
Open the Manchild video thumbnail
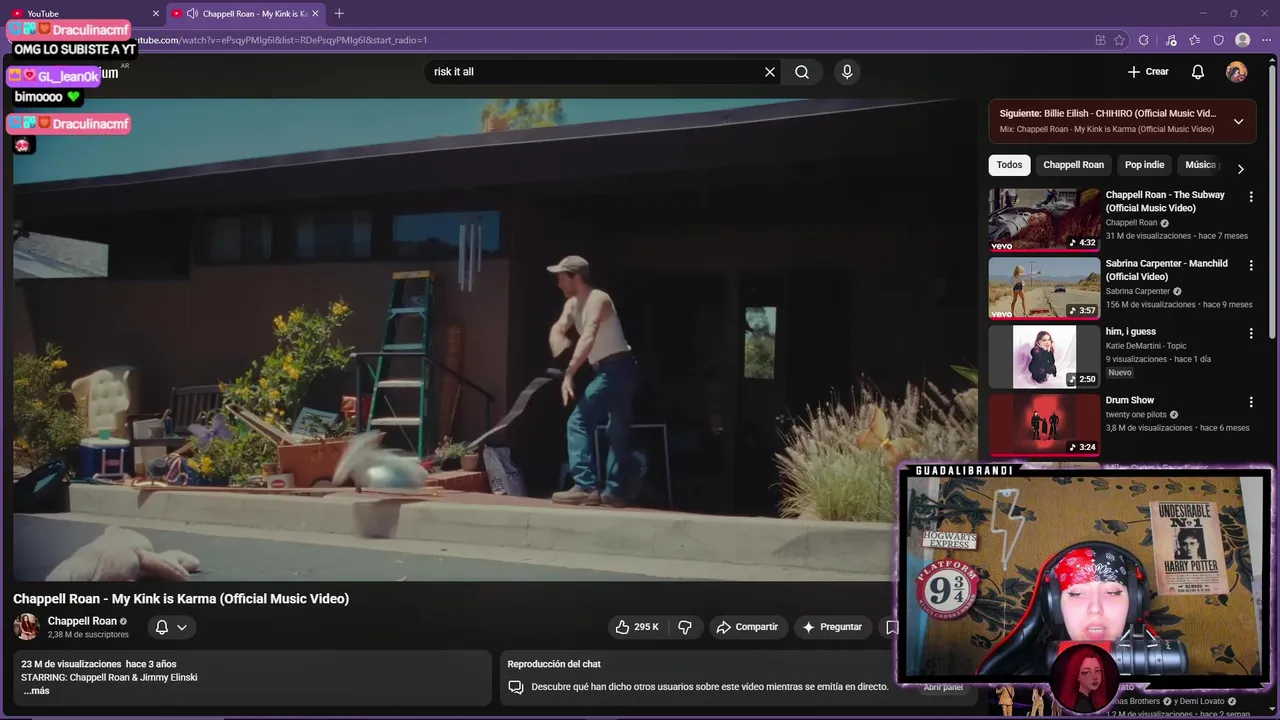(1044, 288)
